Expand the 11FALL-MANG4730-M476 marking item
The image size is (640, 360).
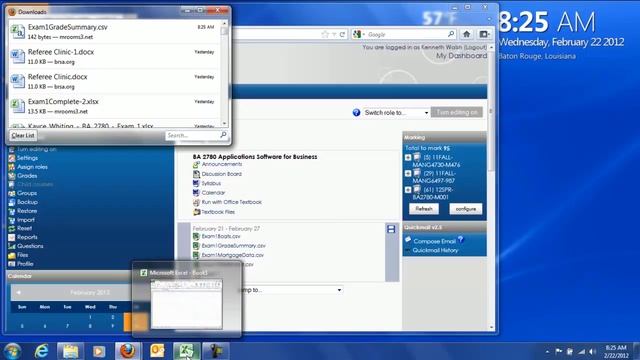408,157
